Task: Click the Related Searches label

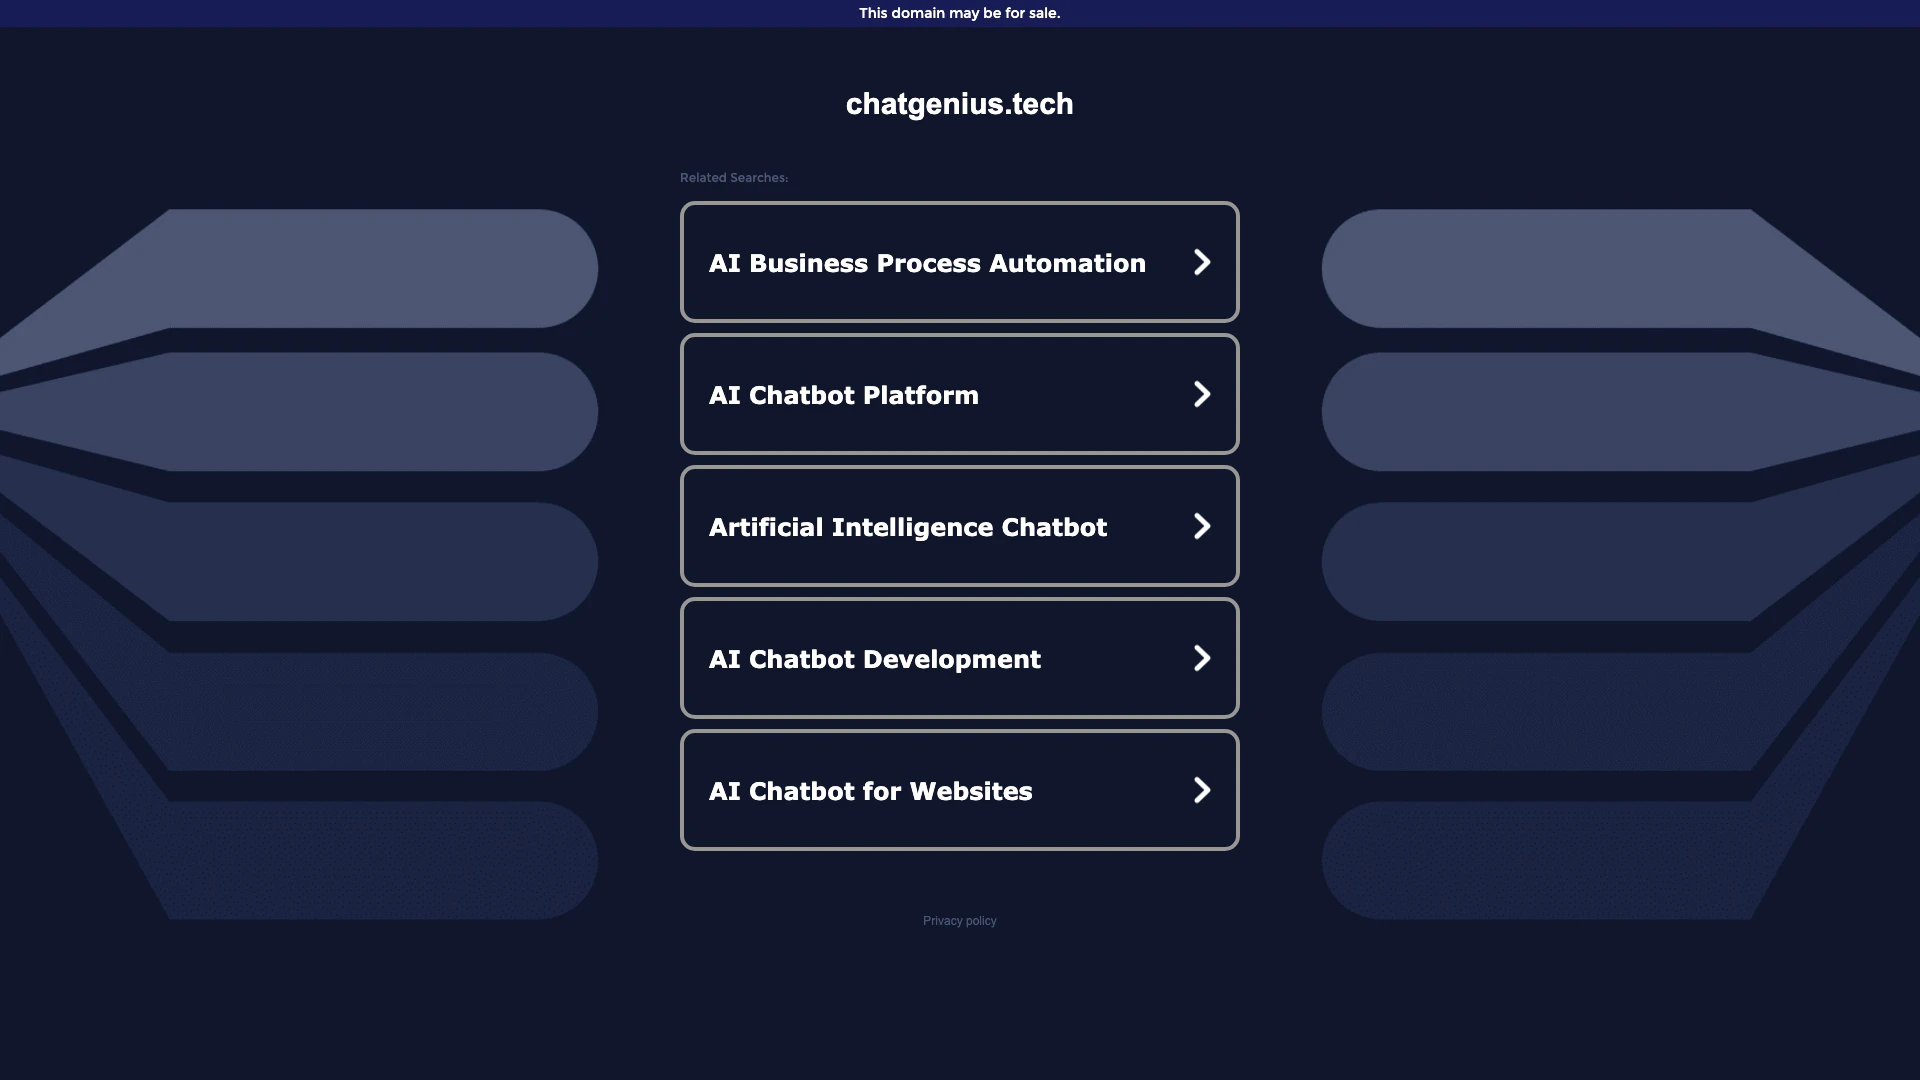Action: [x=733, y=178]
